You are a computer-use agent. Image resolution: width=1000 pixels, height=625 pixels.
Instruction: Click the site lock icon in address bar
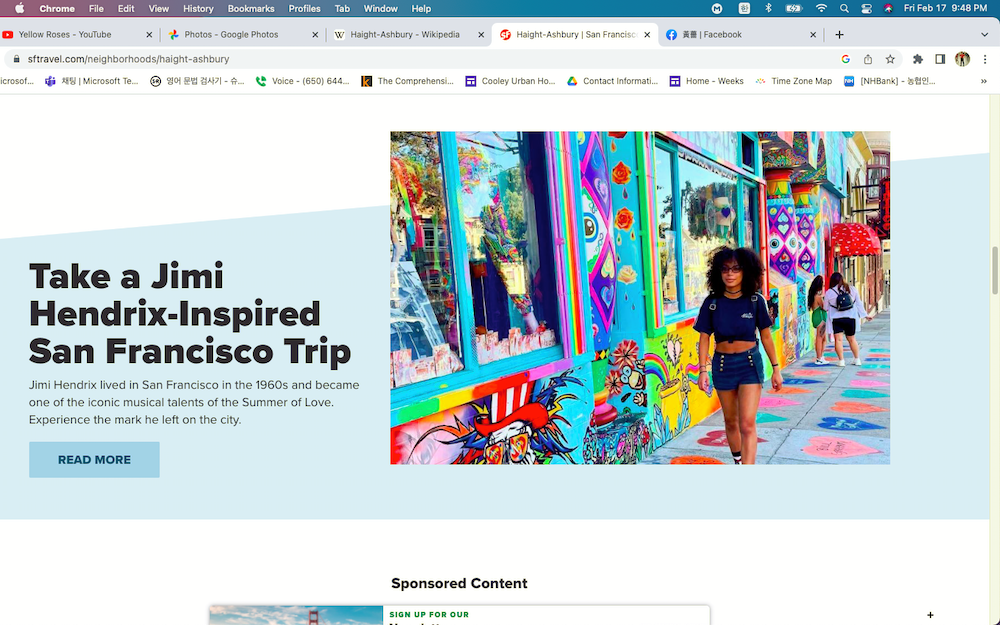pyautogui.click(x=17, y=59)
